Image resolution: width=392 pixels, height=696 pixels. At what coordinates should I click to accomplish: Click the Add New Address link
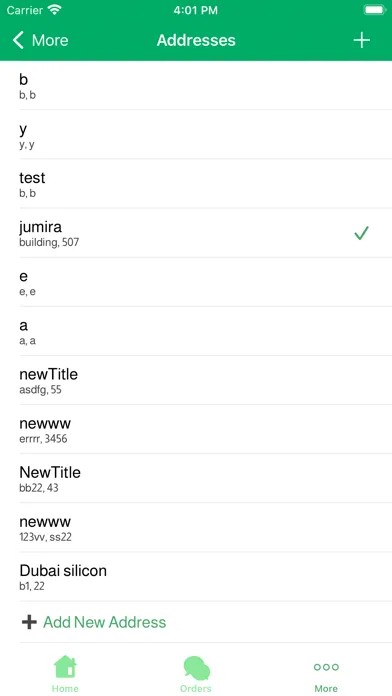click(104, 622)
